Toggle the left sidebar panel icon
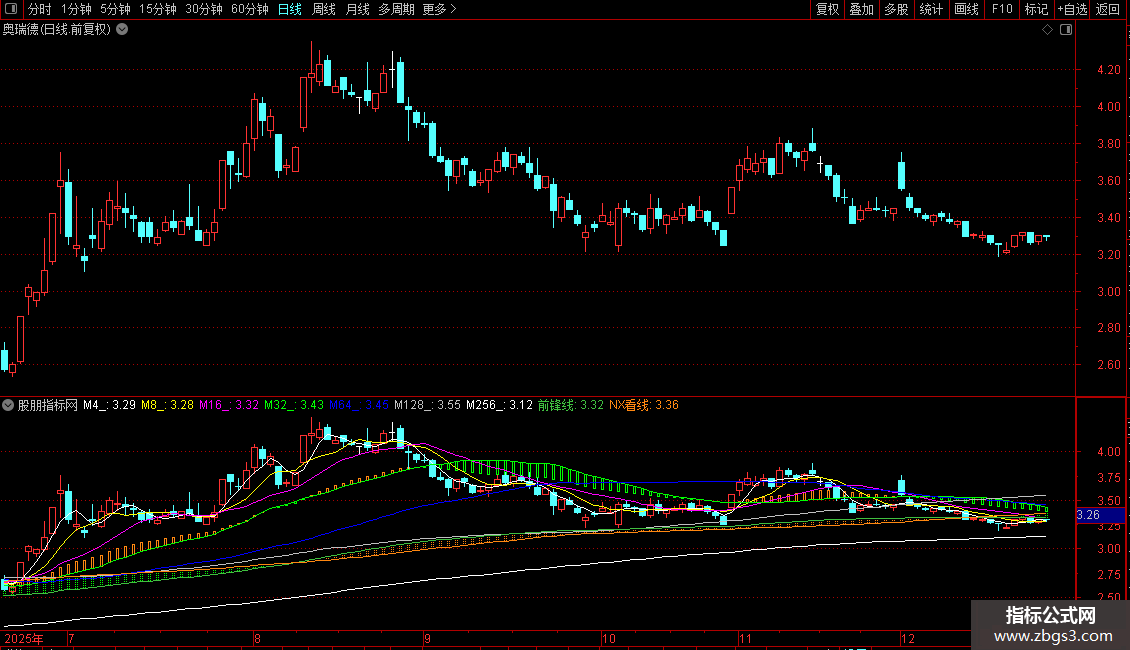 pyautogui.click(x=11, y=9)
